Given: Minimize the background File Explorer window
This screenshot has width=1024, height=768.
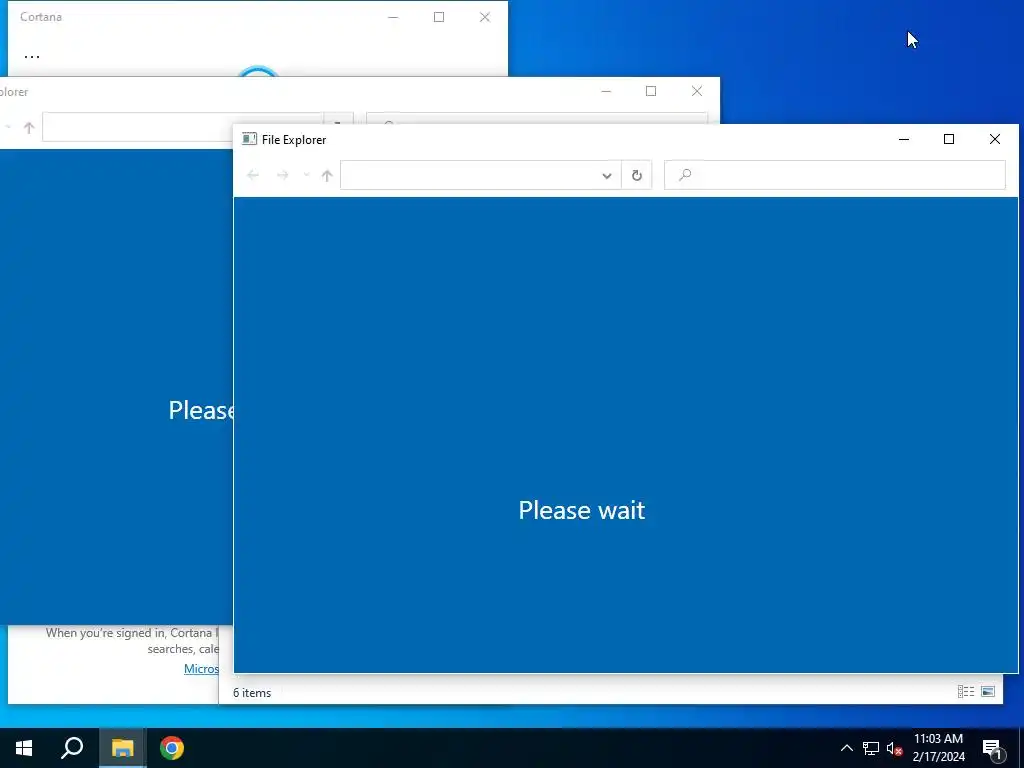Looking at the screenshot, I should click(x=606, y=91).
